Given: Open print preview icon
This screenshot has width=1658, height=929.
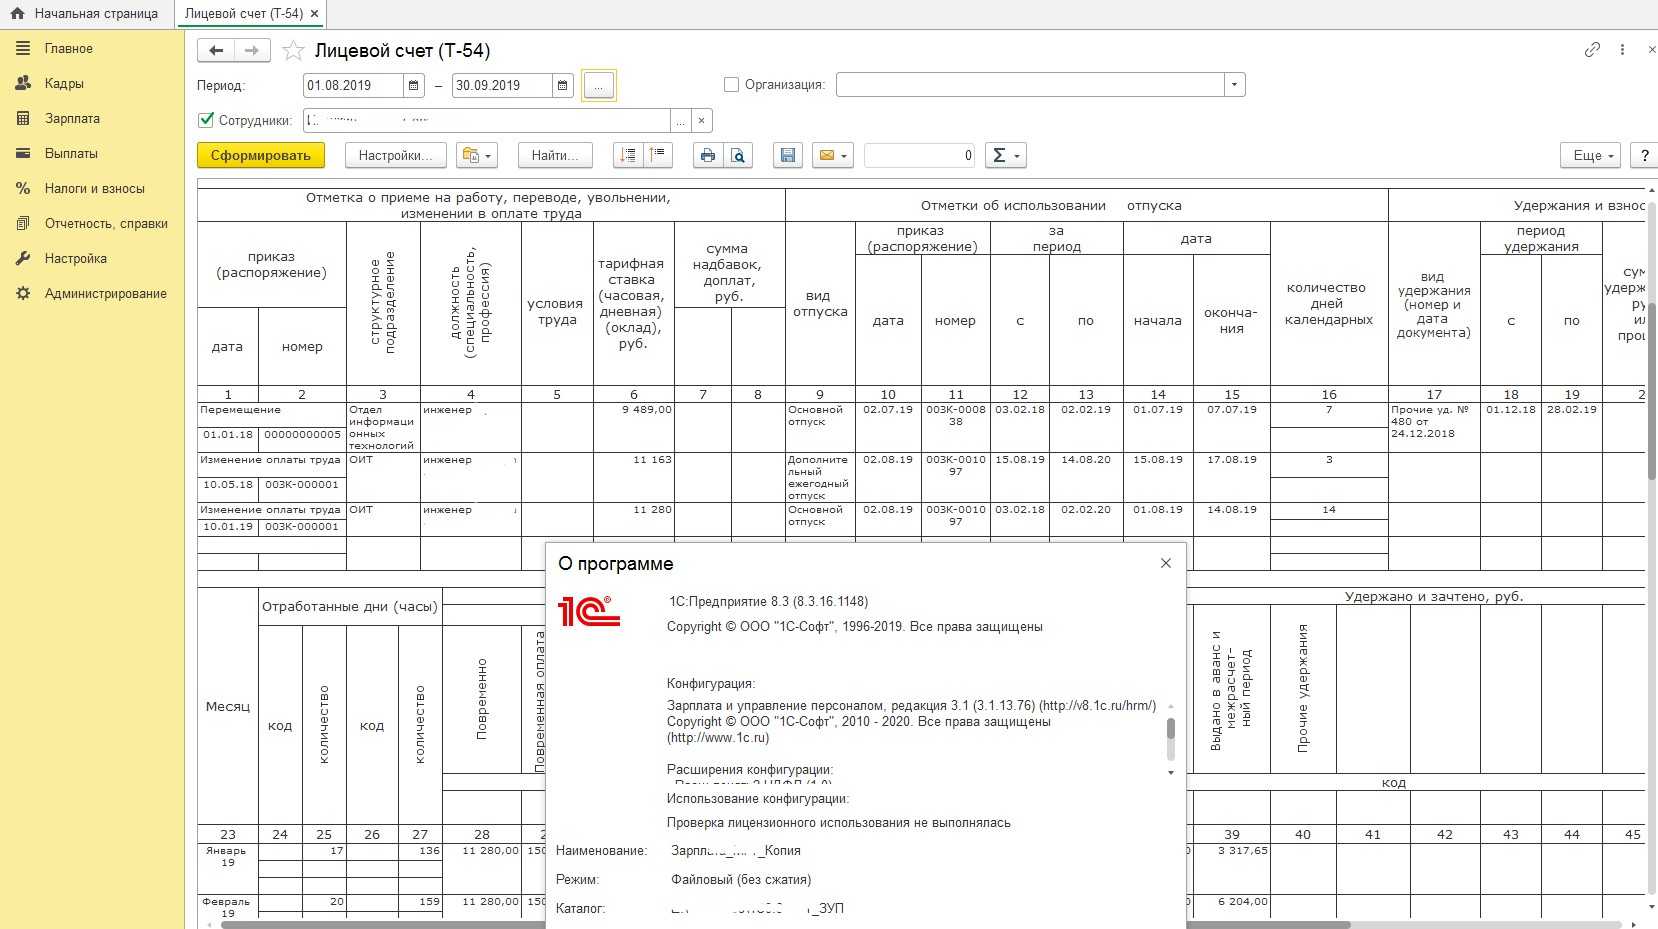Looking at the screenshot, I should (738, 155).
